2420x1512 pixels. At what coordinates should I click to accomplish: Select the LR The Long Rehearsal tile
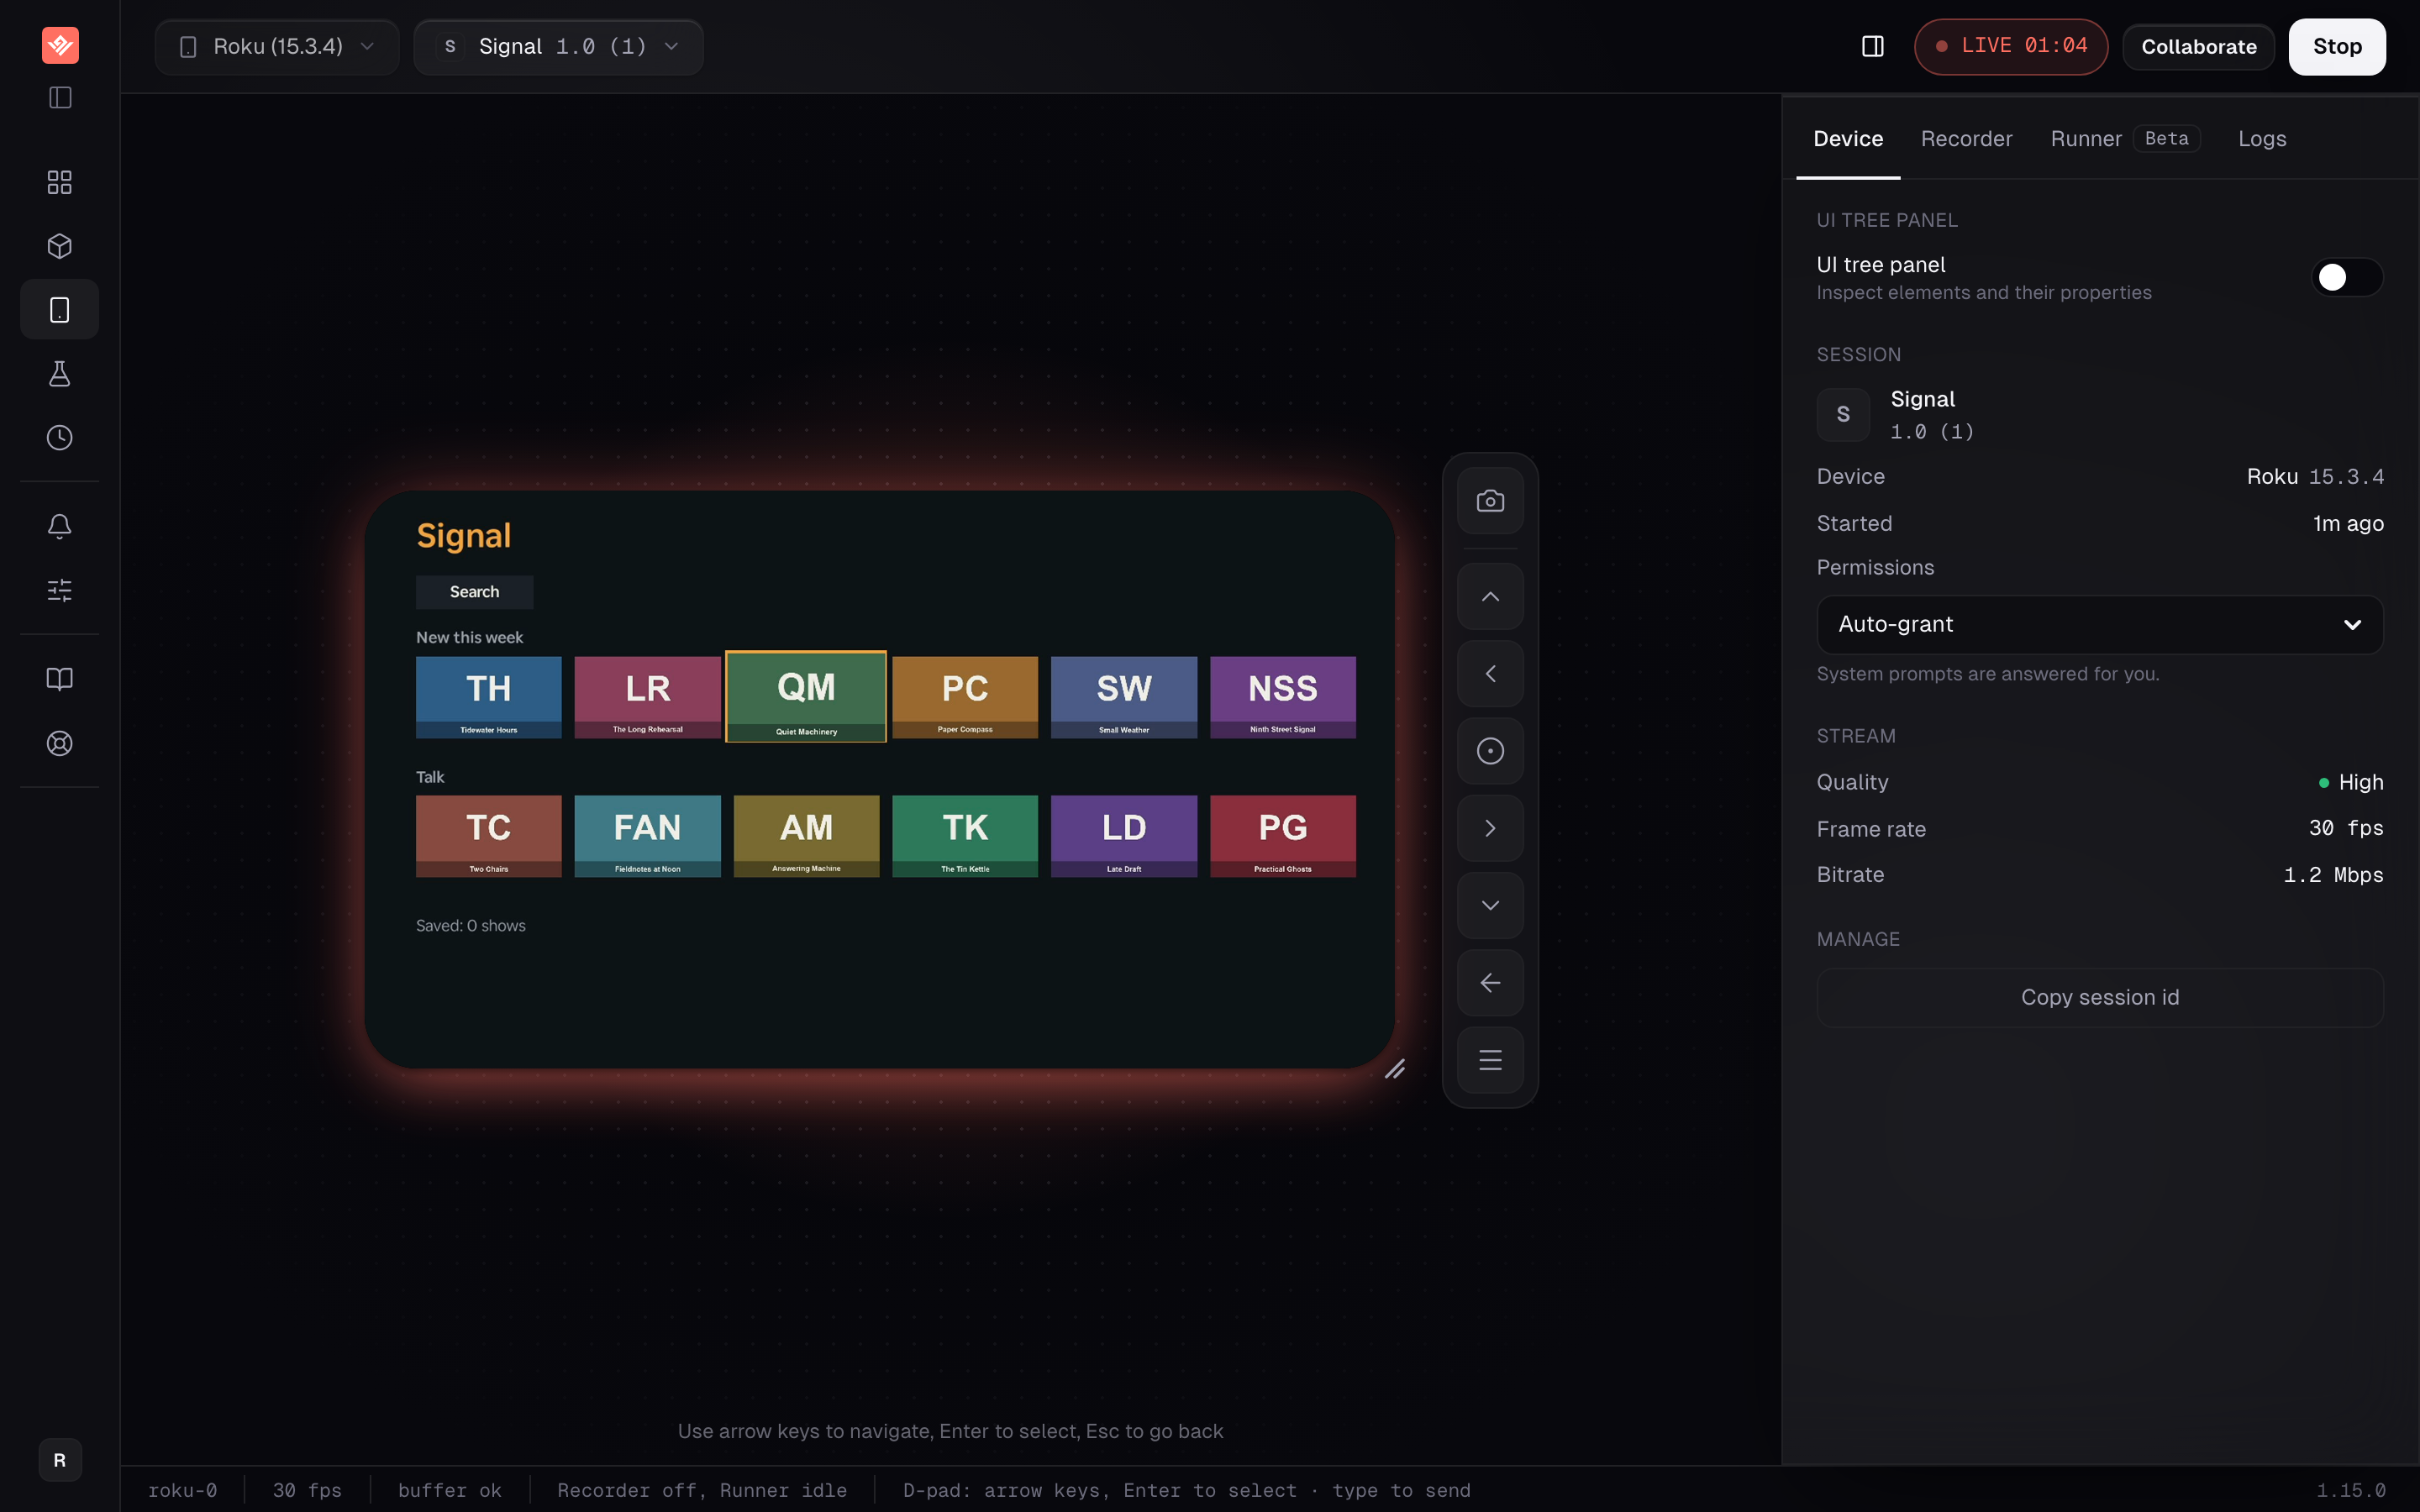(647, 697)
